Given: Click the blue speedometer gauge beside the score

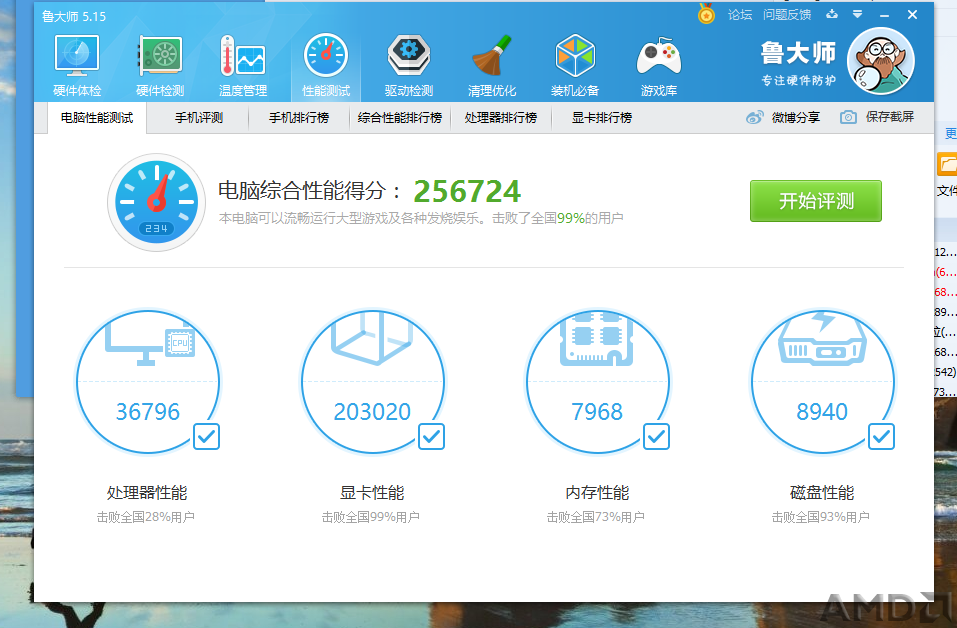Looking at the screenshot, I should tap(157, 202).
